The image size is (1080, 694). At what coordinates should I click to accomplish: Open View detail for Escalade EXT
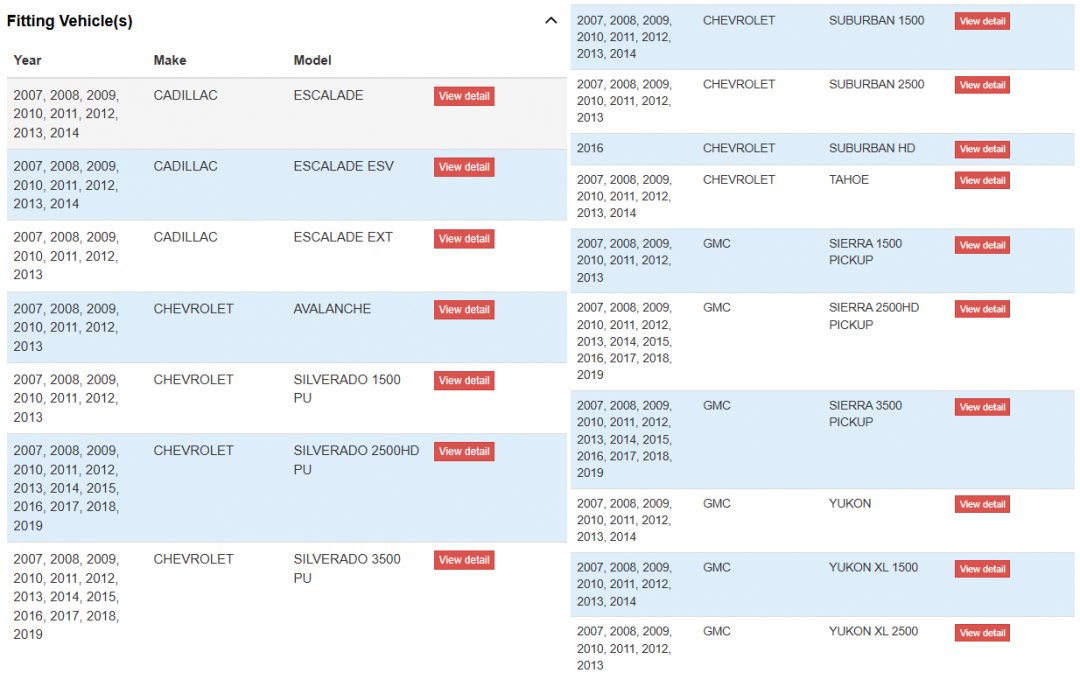[x=464, y=239]
